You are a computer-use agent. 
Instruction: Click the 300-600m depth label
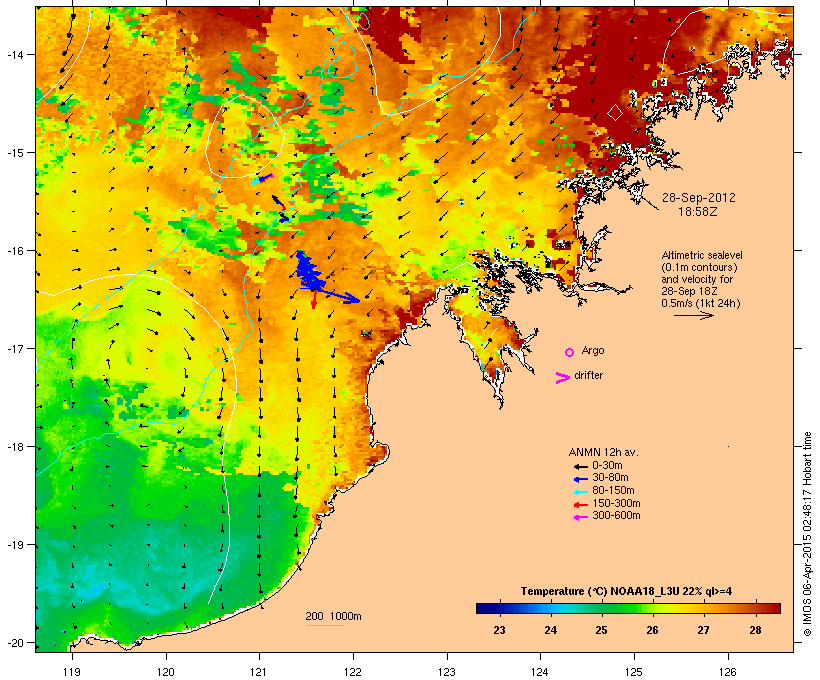[616, 516]
